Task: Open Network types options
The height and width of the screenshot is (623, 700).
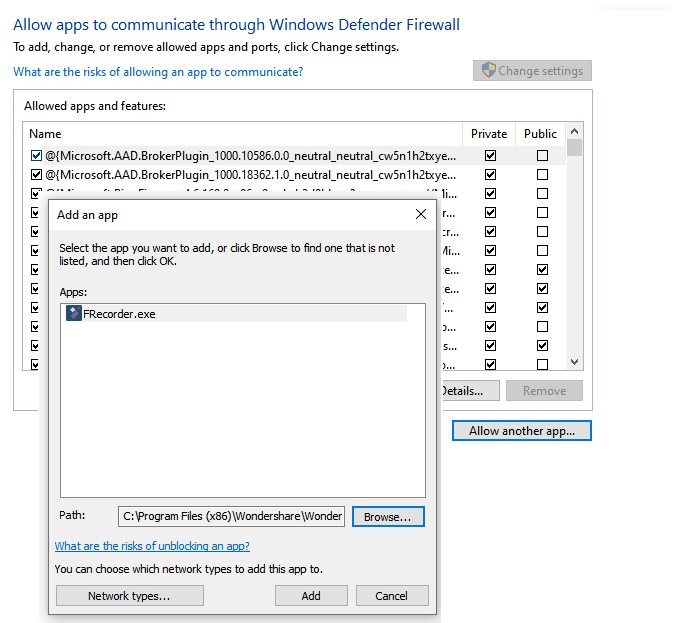Action: (x=129, y=596)
